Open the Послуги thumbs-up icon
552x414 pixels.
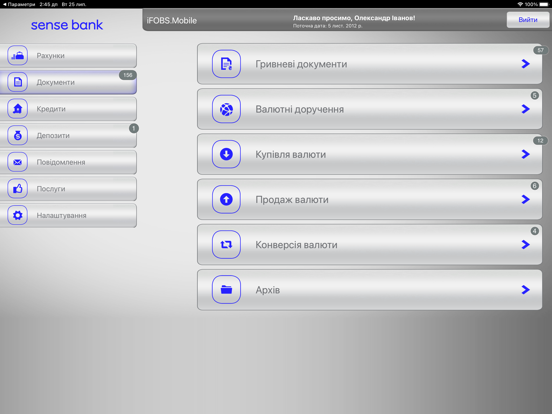[18, 189]
